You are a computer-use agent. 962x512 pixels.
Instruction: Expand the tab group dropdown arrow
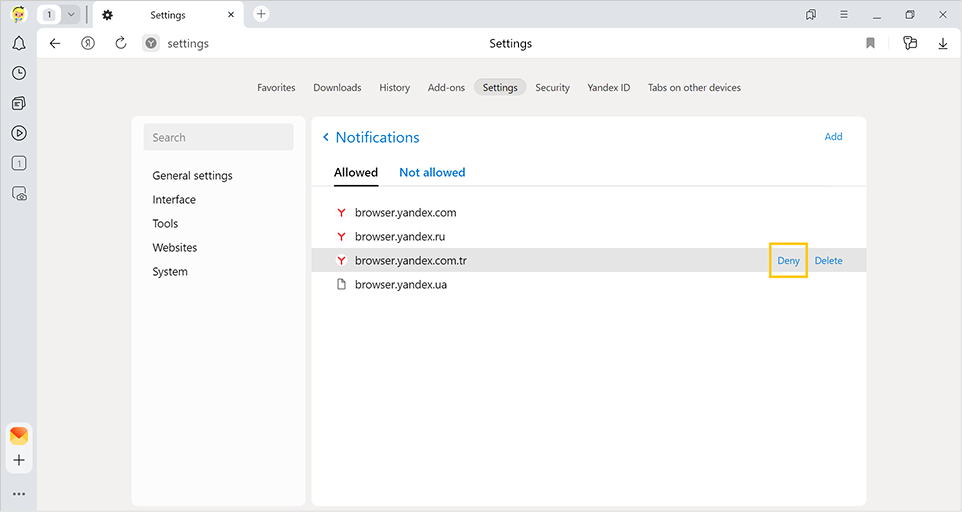72,15
